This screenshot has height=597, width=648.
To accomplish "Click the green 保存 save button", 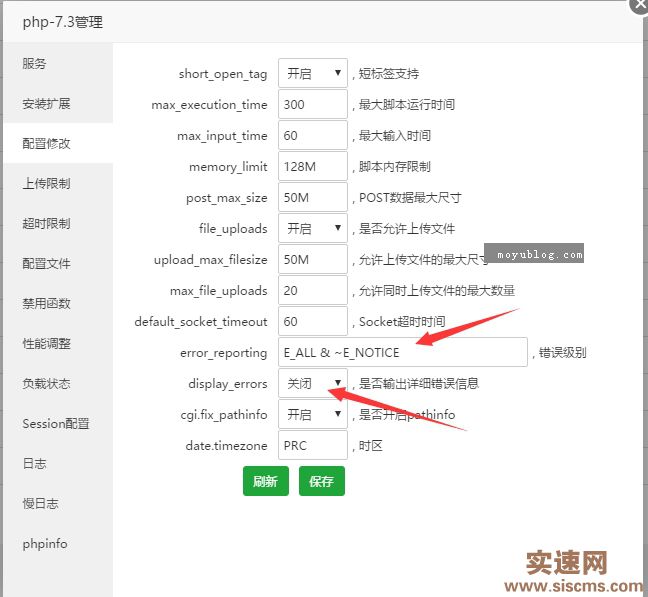I will [x=322, y=481].
